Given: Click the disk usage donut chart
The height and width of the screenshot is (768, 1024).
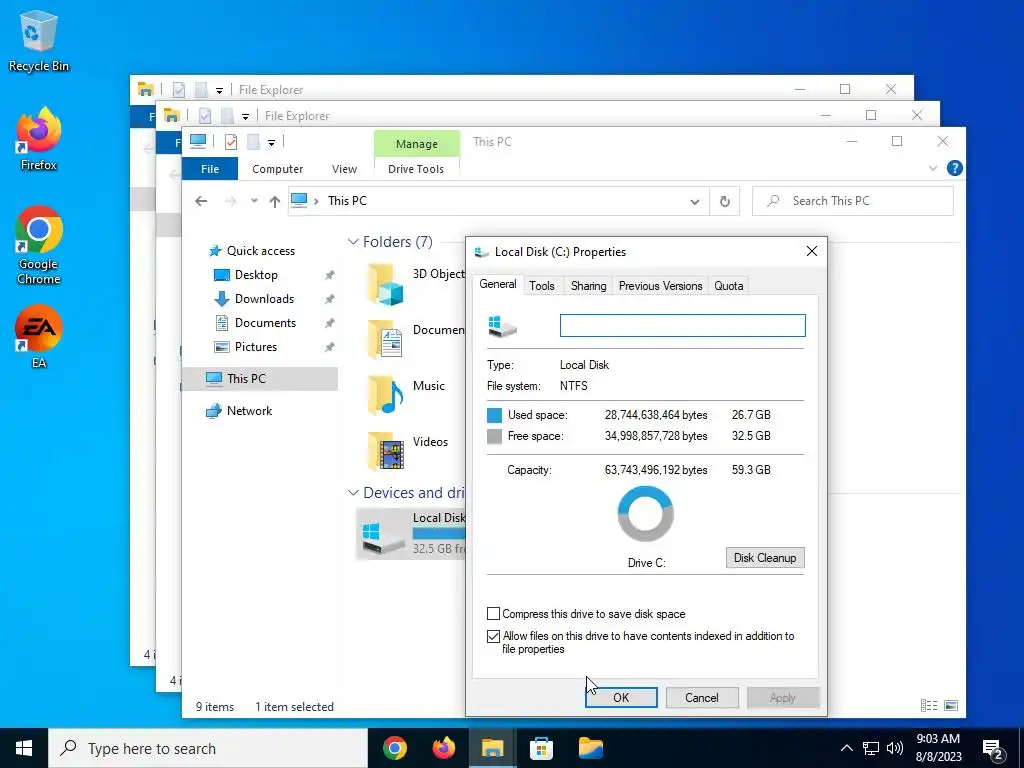Looking at the screenshot, I should [x=645, y=513].
